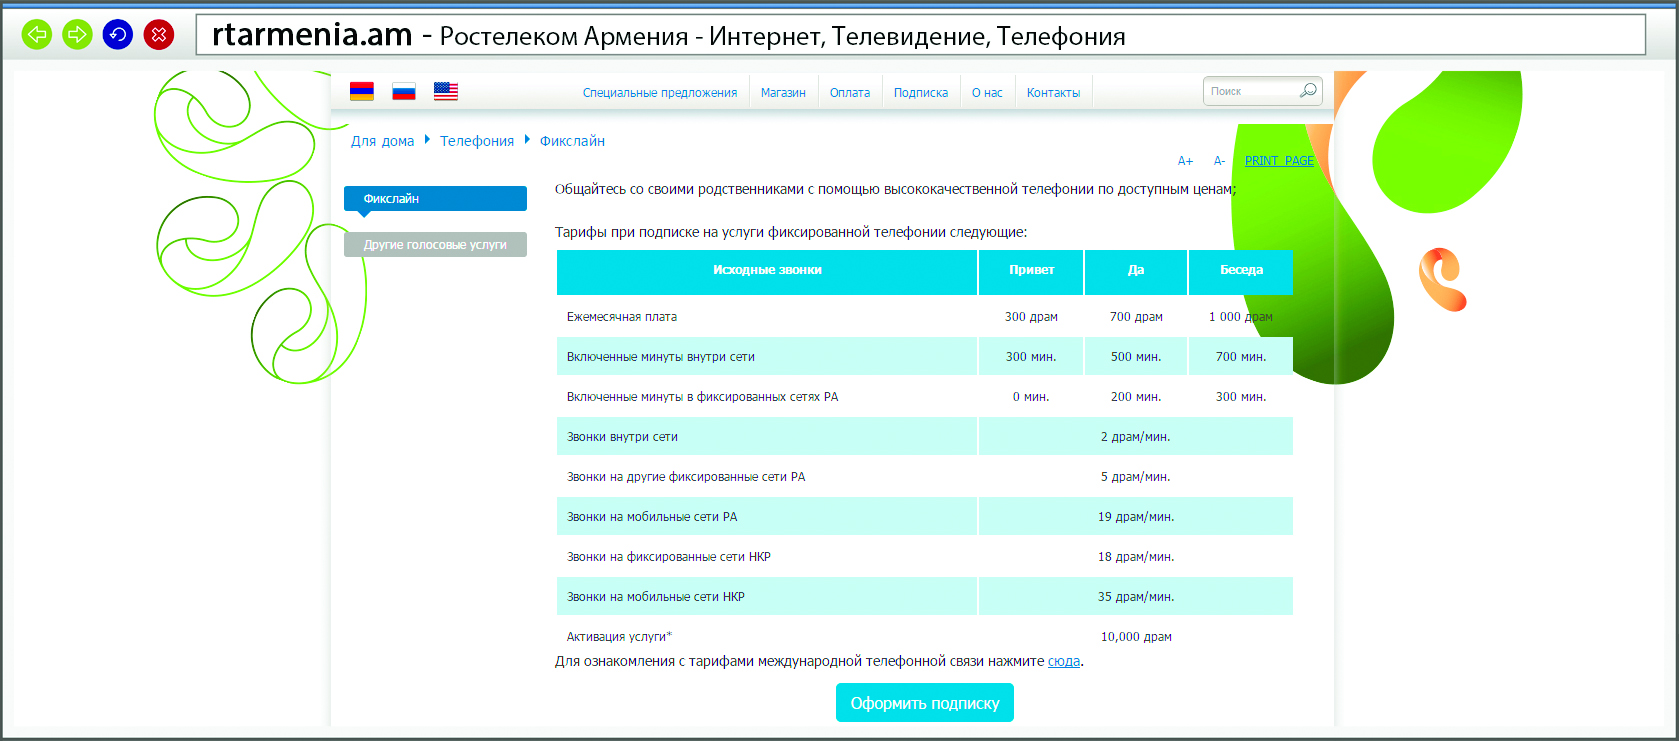Viewport: 1679px width, 741px height.
Task: Click the Оформить подписку button
Action: click(x=925, y=703)
